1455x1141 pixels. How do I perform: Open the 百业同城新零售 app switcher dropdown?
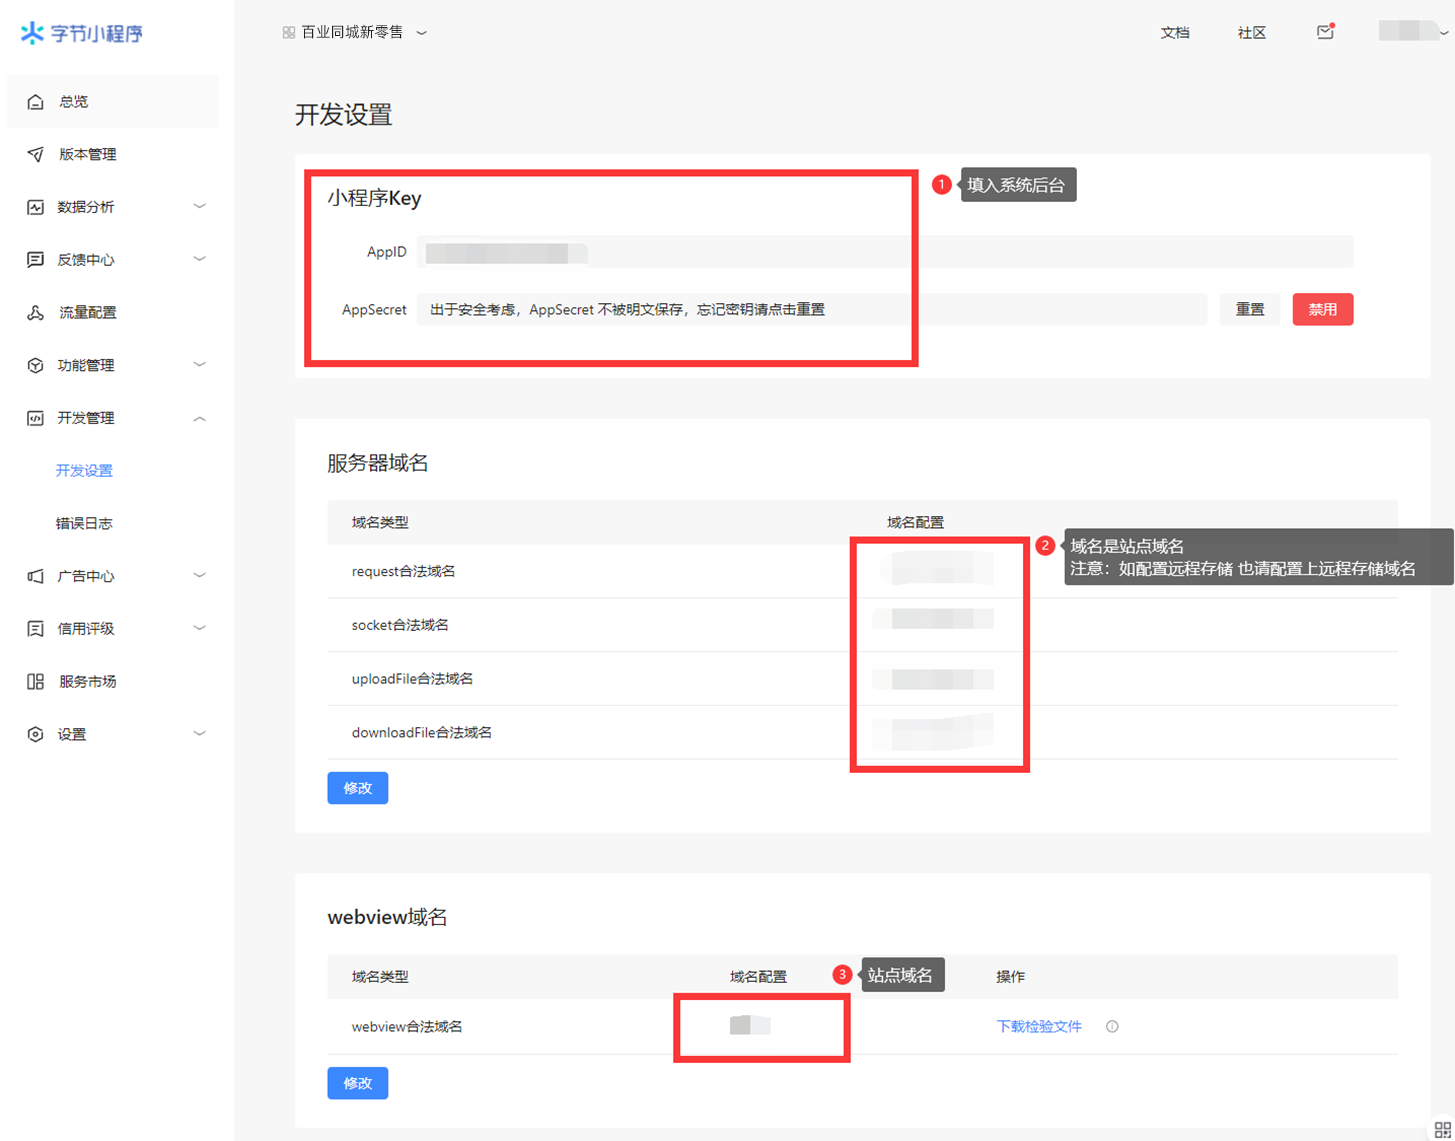tap(355, 32)
